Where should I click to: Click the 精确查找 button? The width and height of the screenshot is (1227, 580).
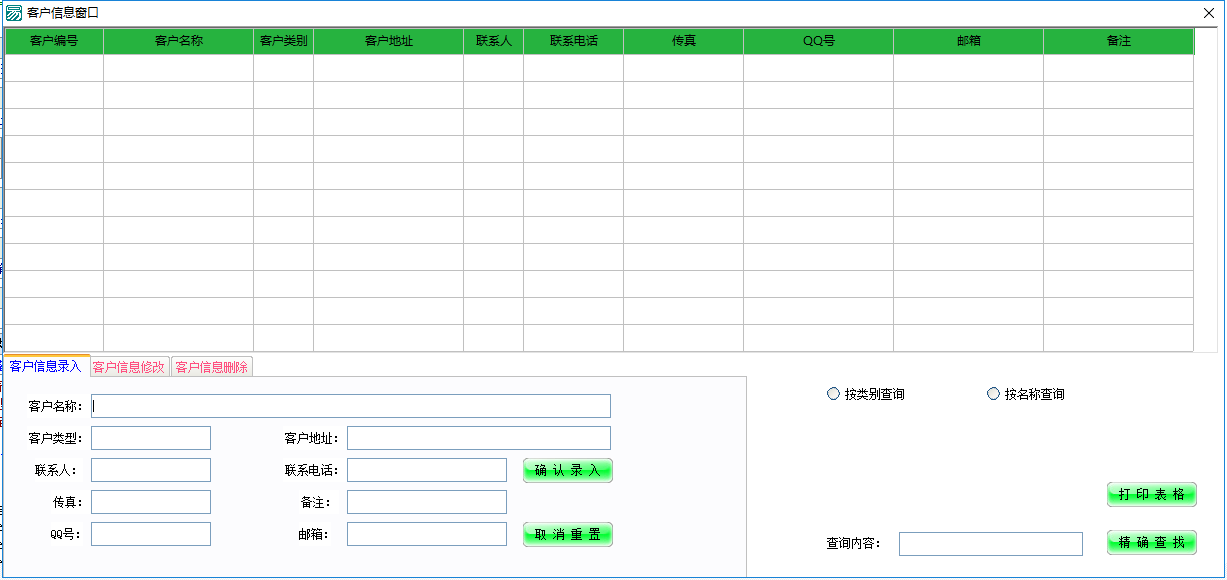[x=1152, y=542]
